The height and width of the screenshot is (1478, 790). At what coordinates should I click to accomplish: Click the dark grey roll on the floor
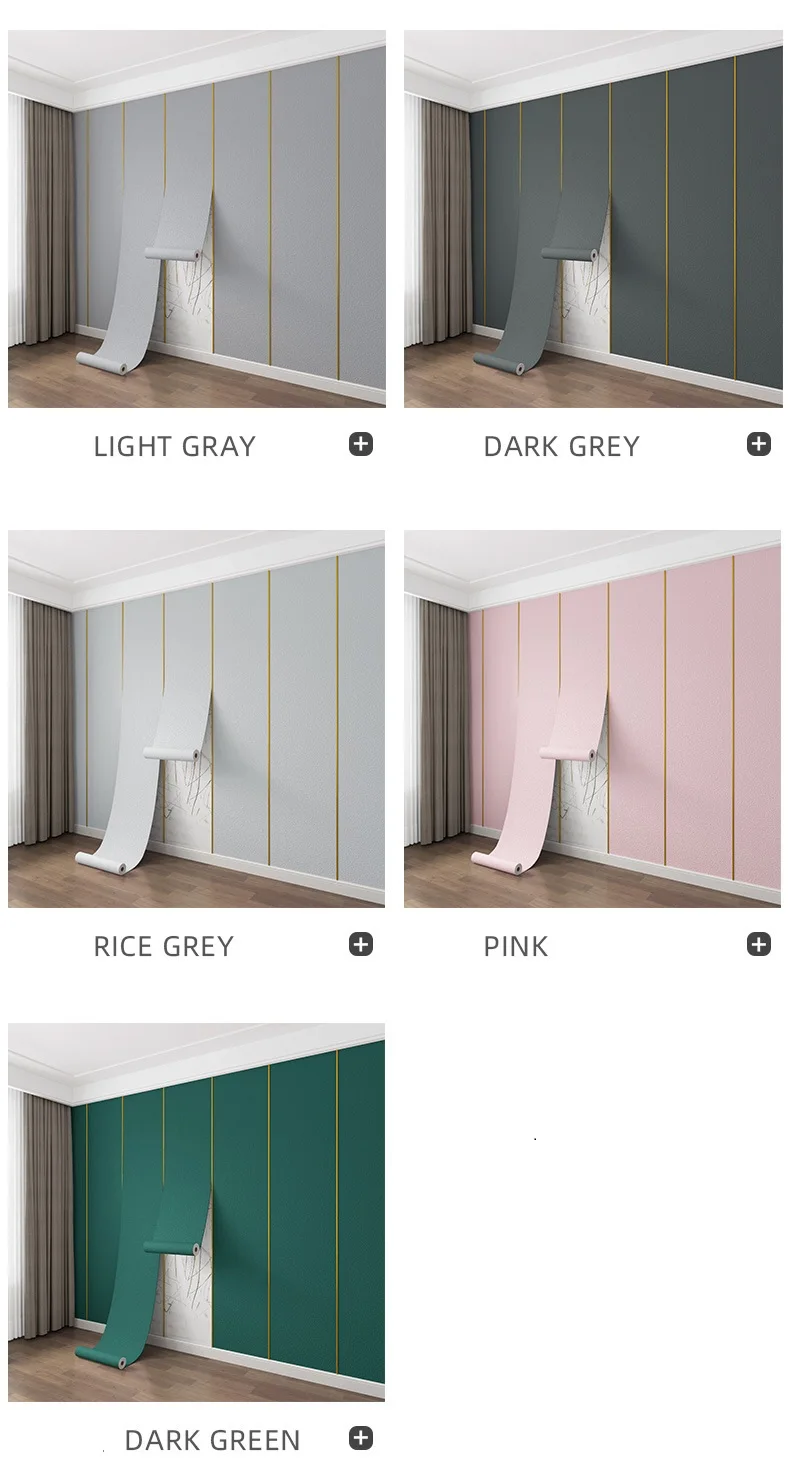pyautogui.click(x=499, y=361)
